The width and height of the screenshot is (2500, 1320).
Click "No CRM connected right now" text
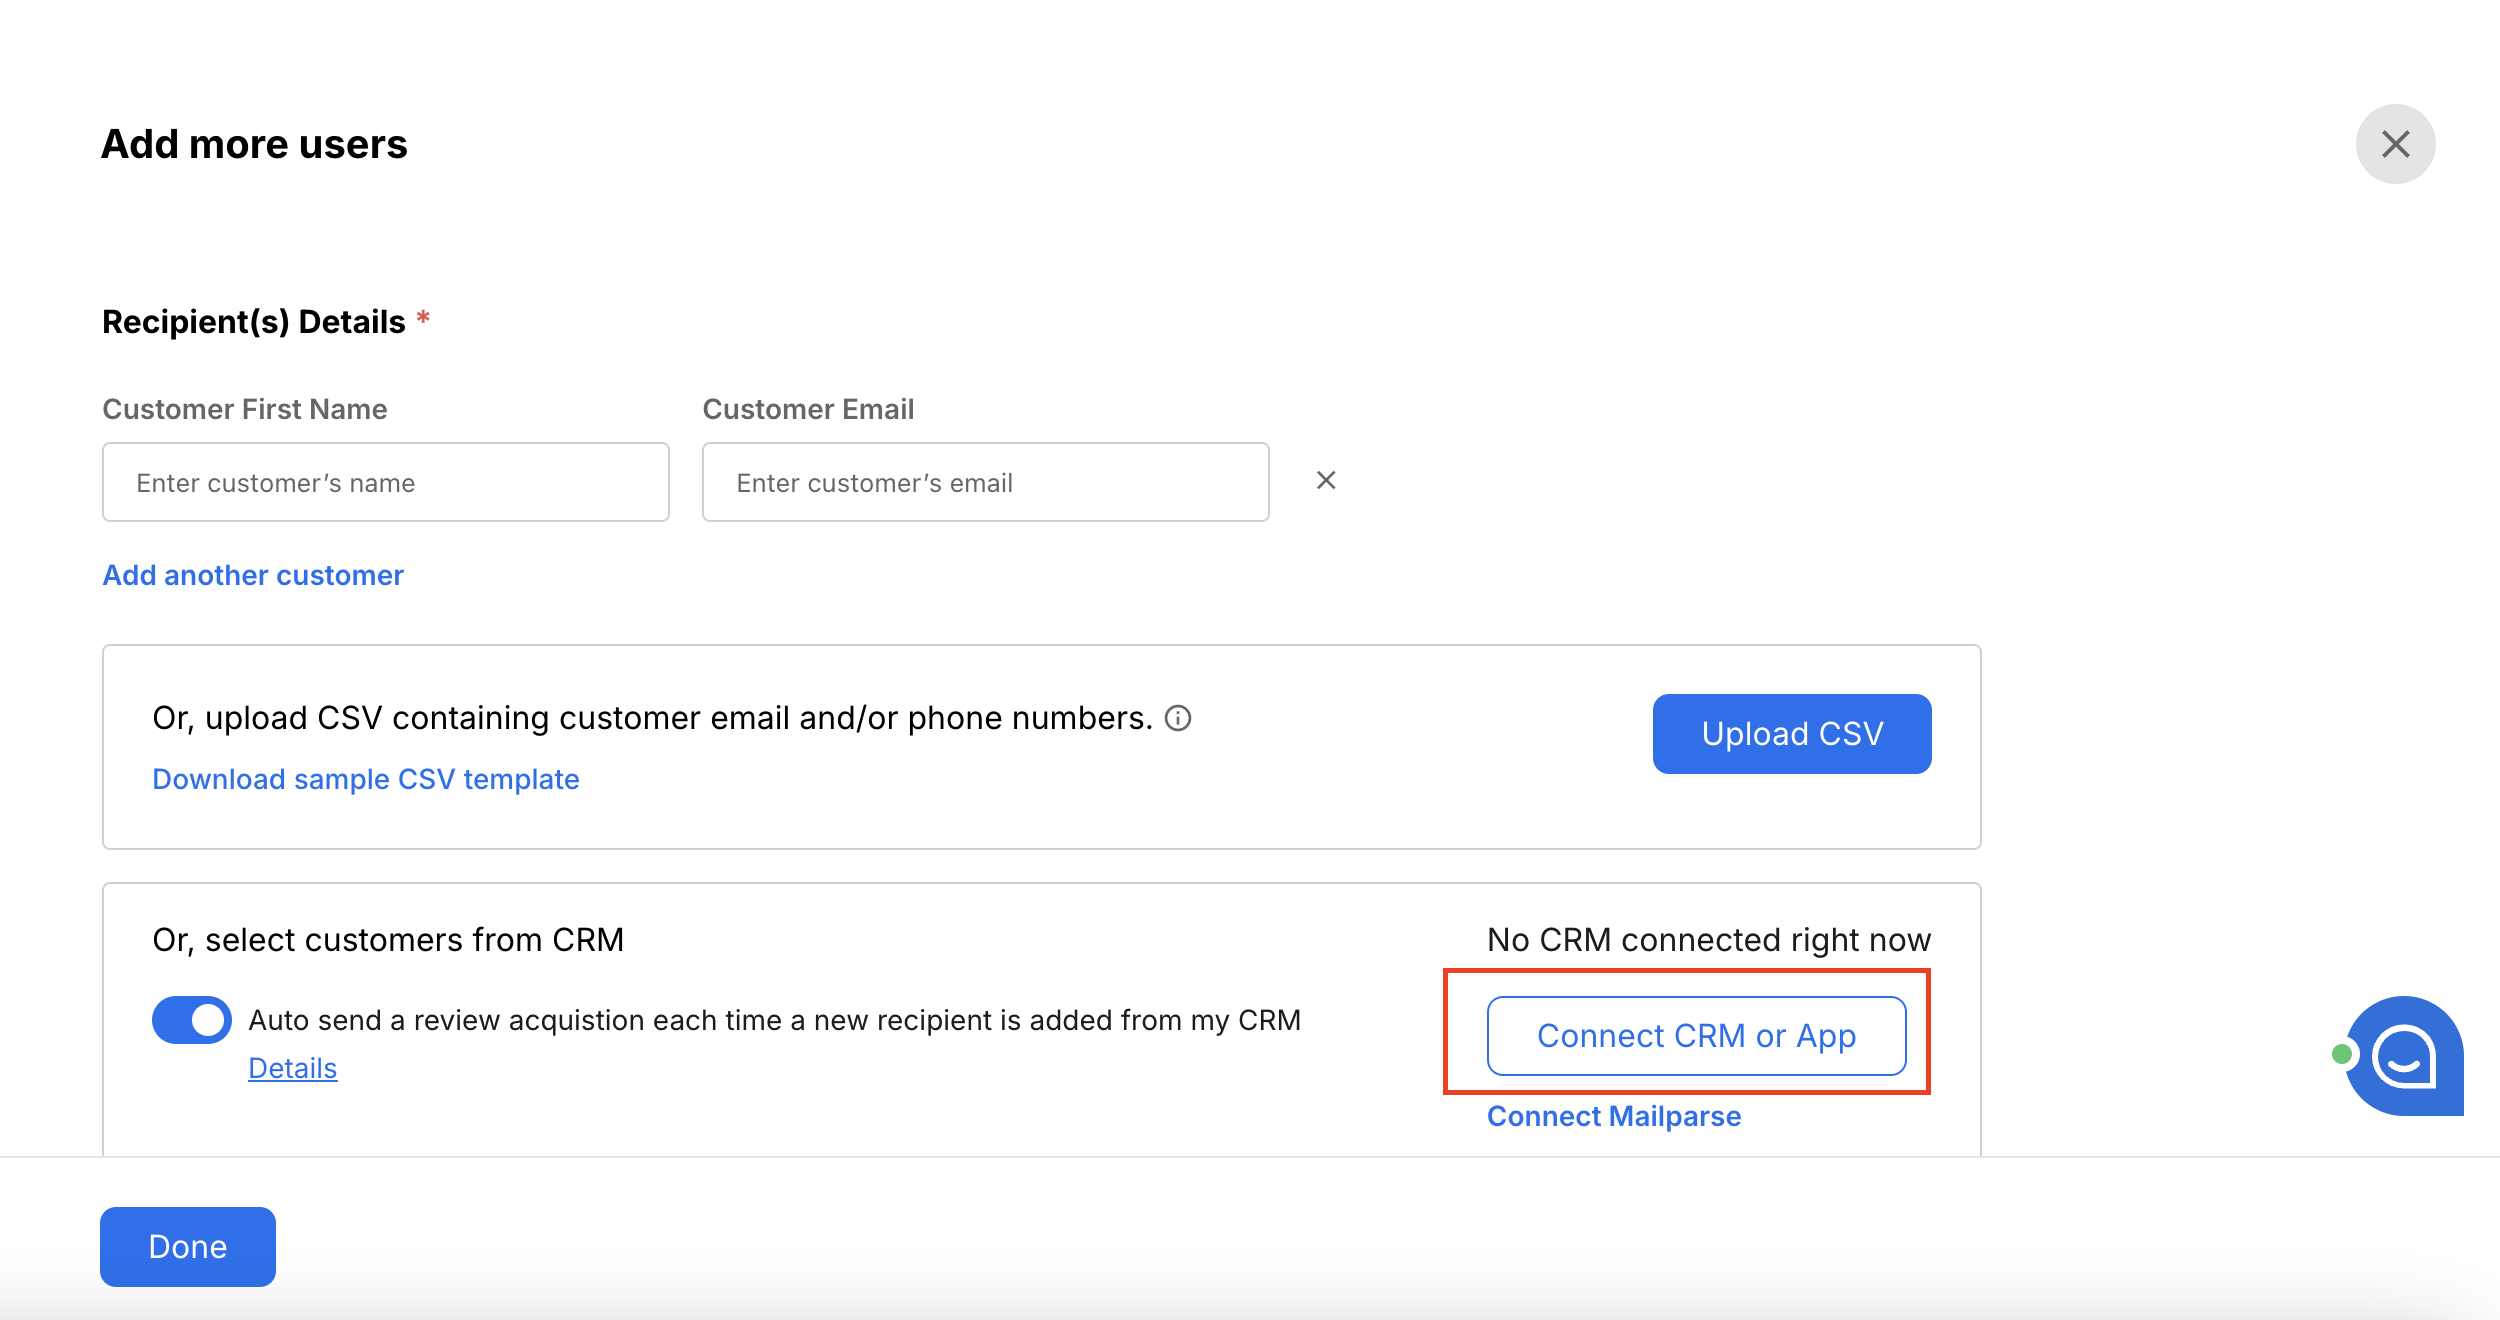point(1709,940)
